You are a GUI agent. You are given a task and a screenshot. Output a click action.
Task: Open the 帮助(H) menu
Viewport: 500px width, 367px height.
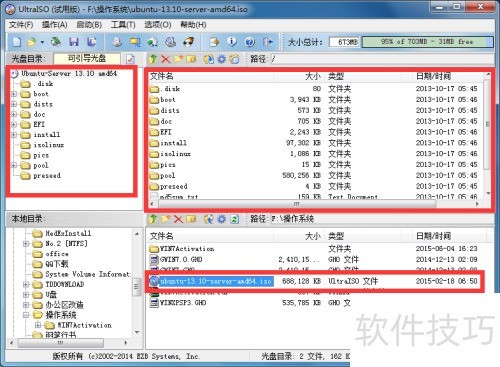(x=193, y=25)
